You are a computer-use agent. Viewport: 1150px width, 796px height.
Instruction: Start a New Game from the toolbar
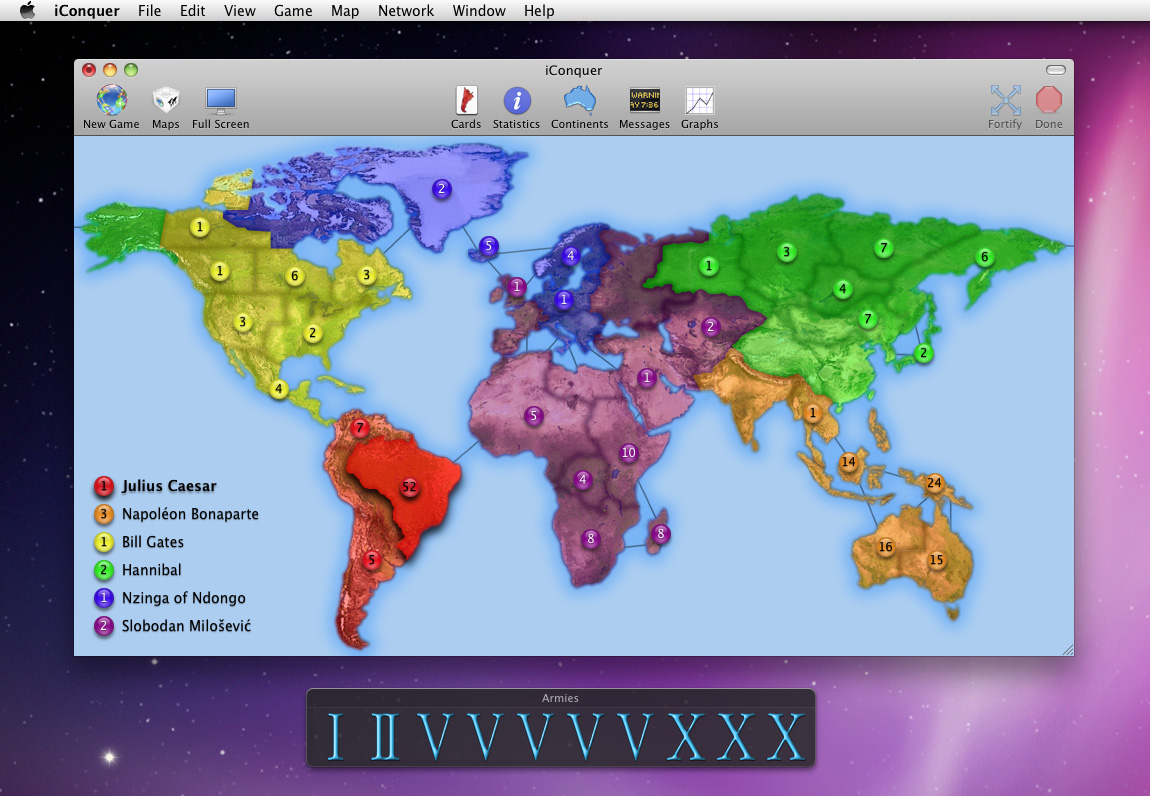click(x=111, y=106)
